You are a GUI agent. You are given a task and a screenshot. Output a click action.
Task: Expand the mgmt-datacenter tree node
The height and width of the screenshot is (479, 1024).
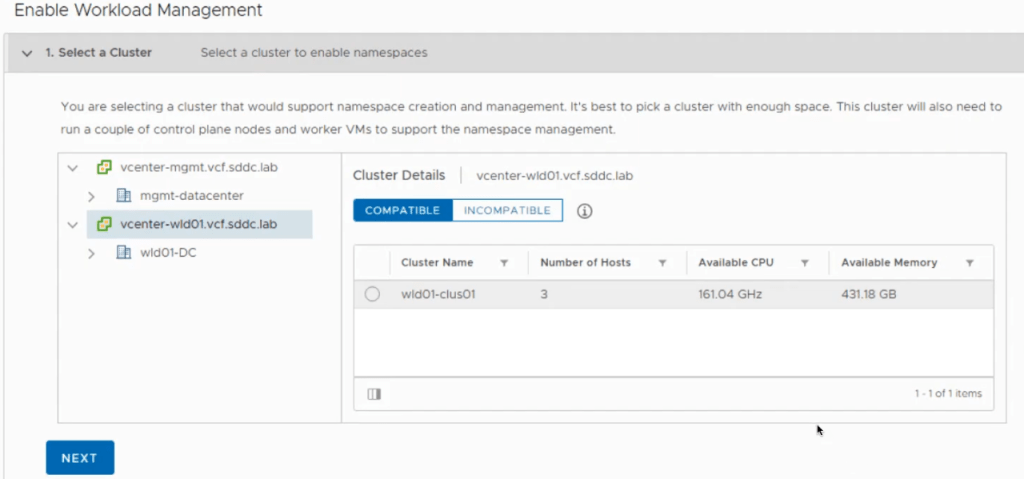click(x=91, y=196)
